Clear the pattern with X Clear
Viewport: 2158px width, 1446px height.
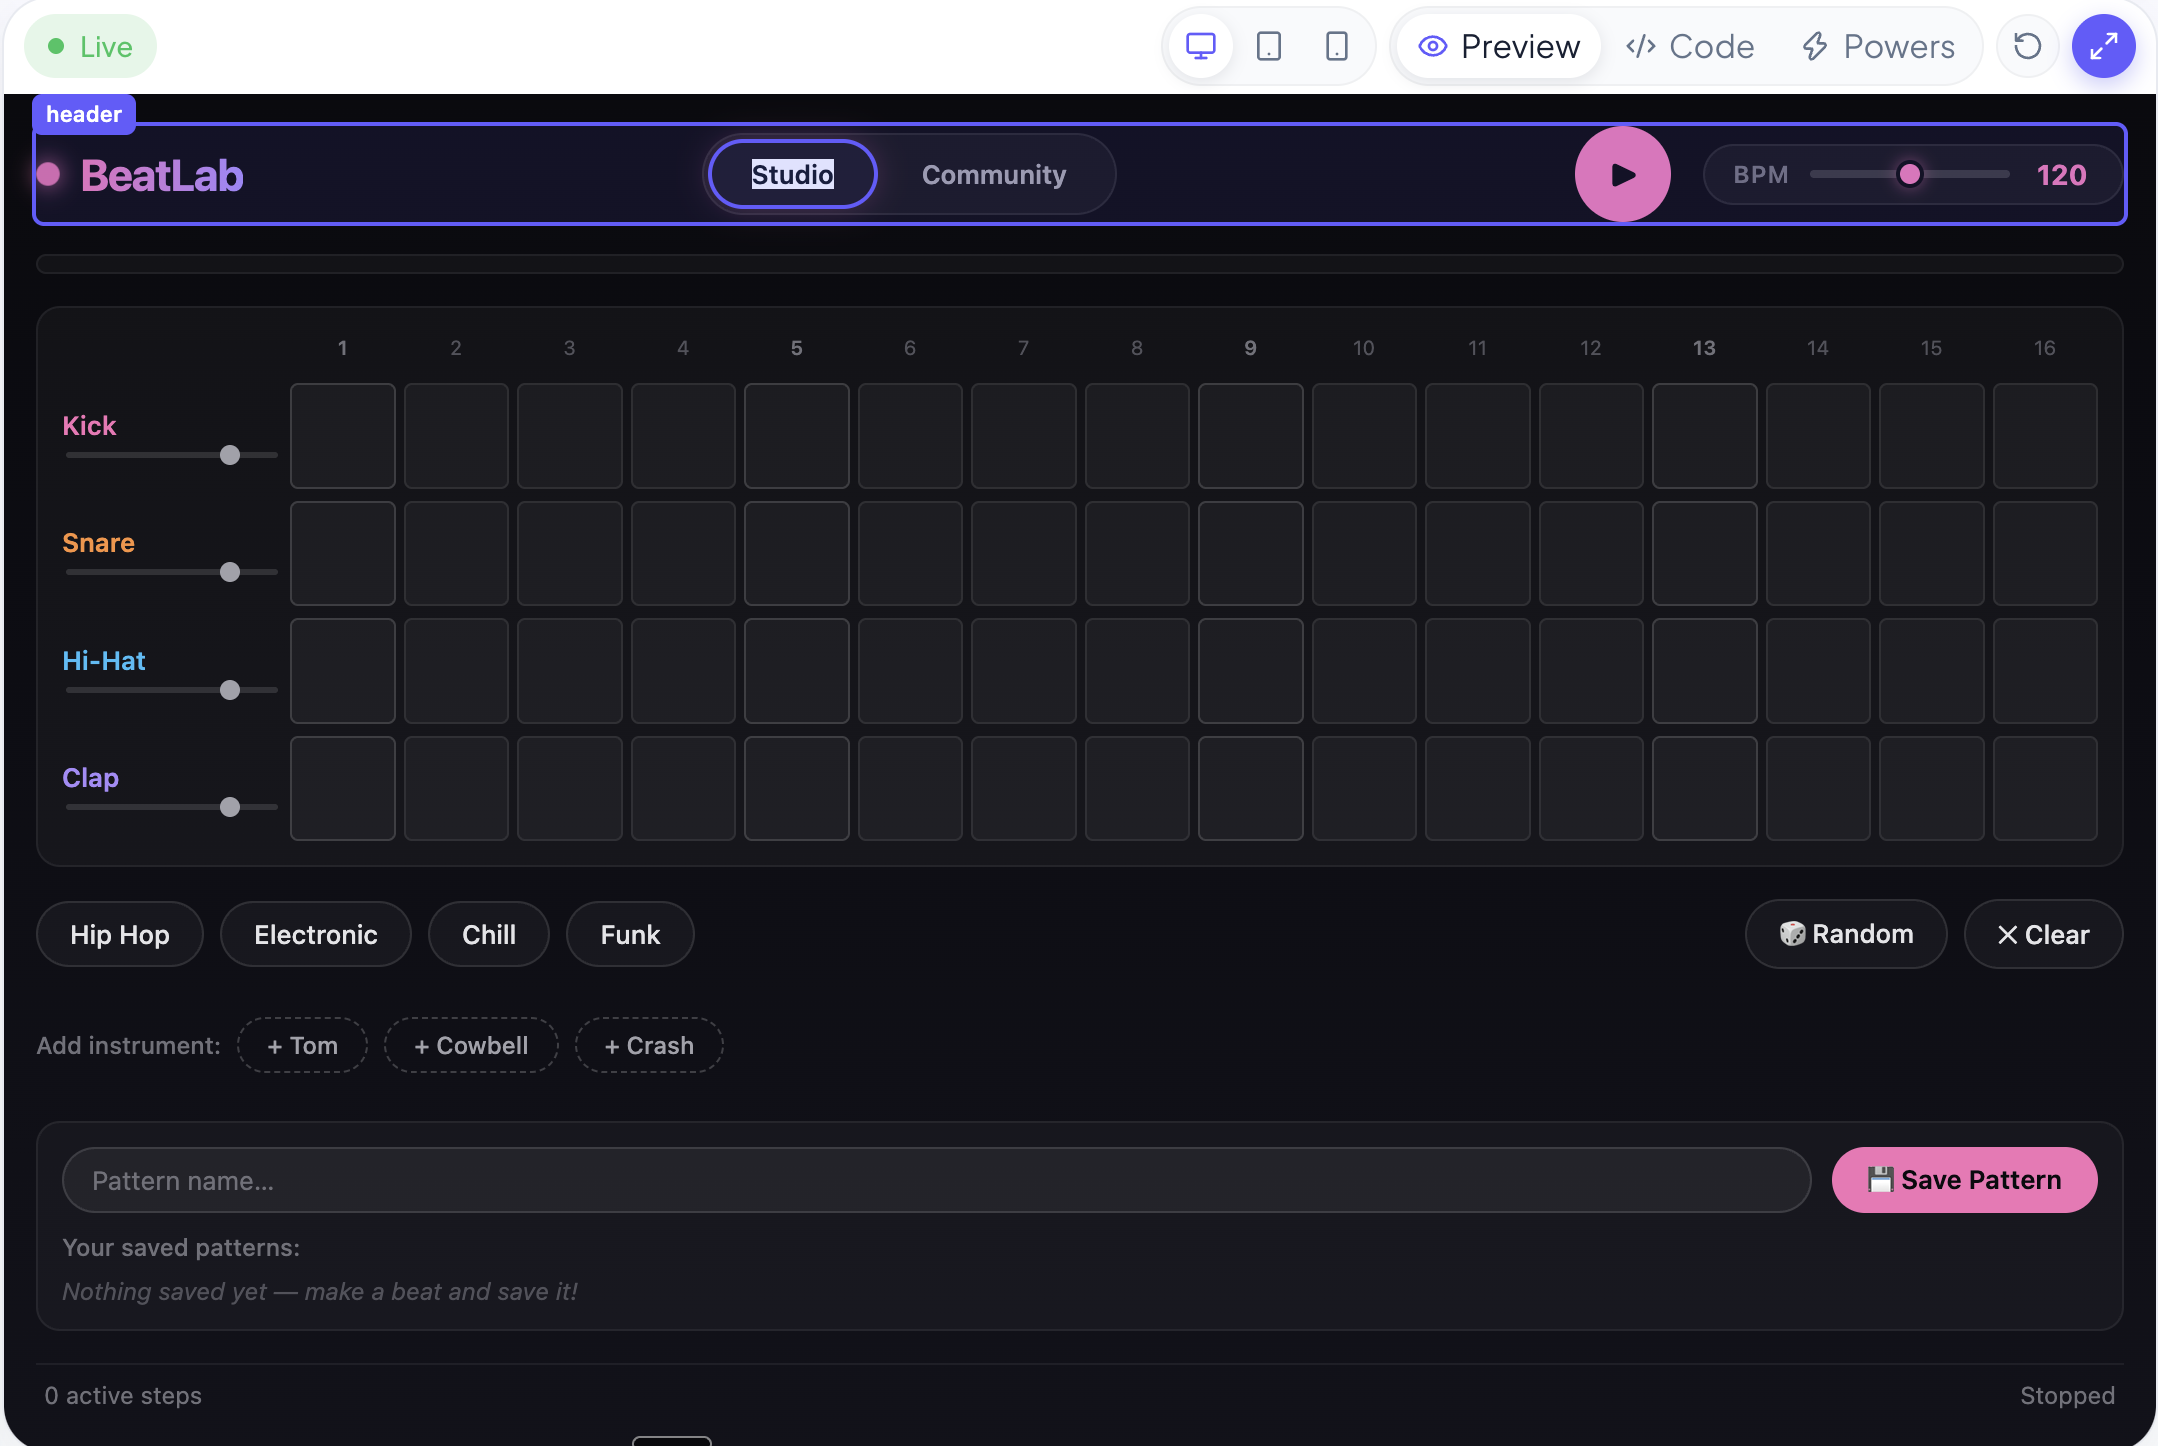[x=2043, y=934]
